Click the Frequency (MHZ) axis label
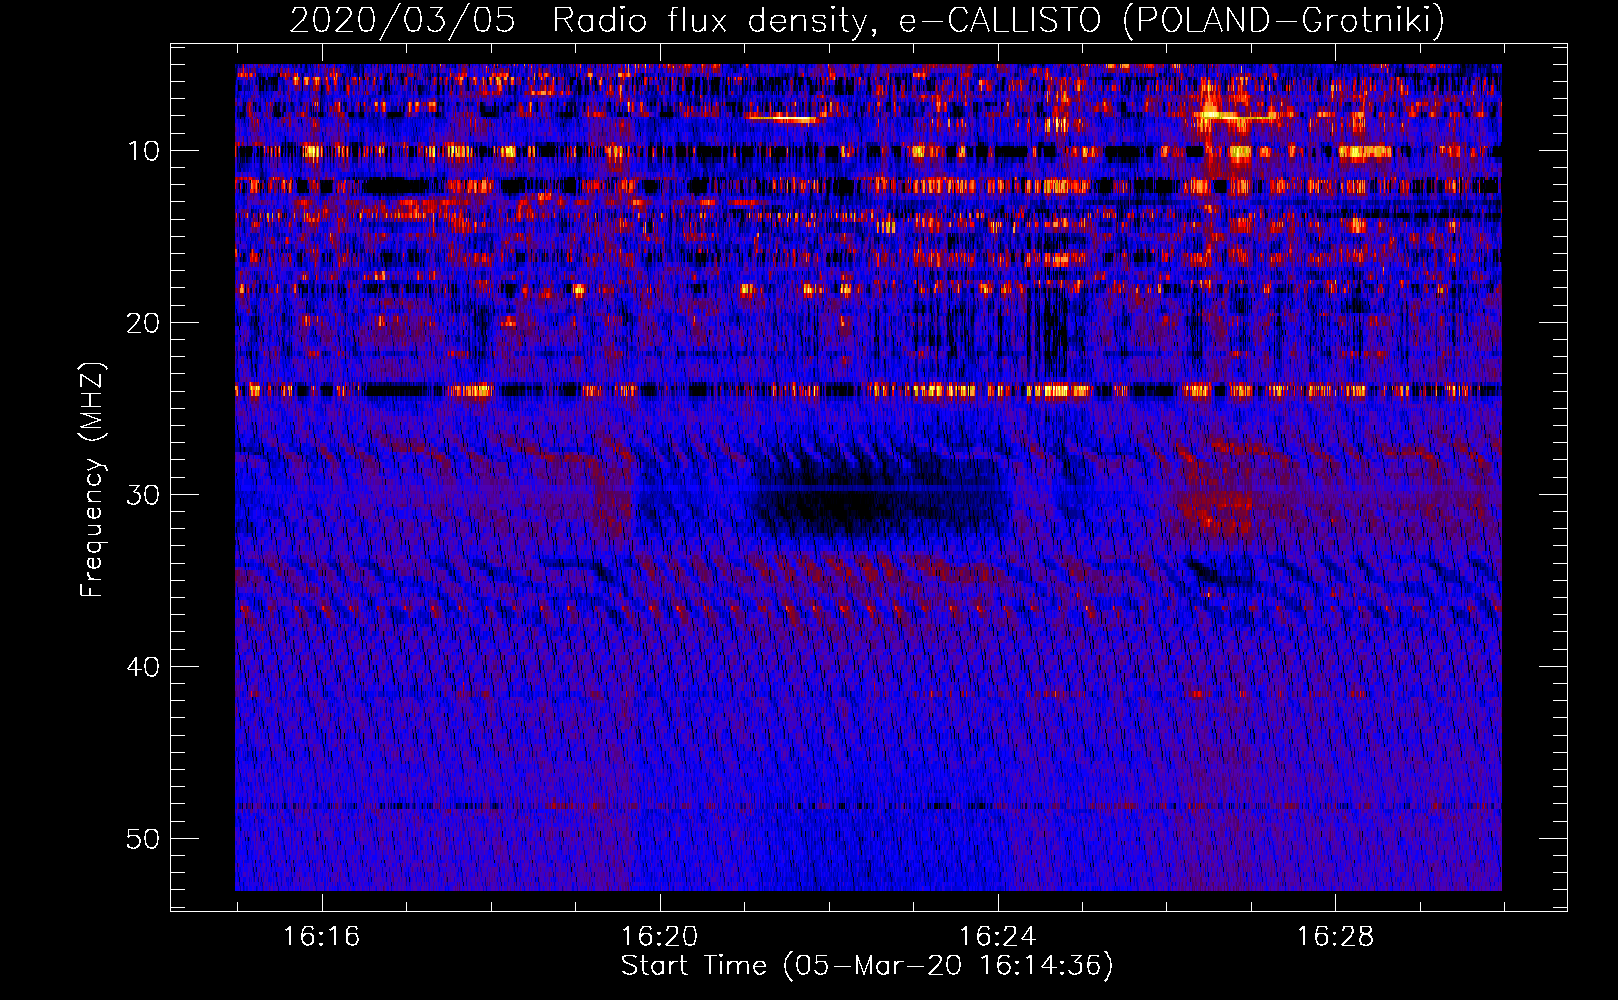Screen dimensions: 1618x1000 click(92, 480)
